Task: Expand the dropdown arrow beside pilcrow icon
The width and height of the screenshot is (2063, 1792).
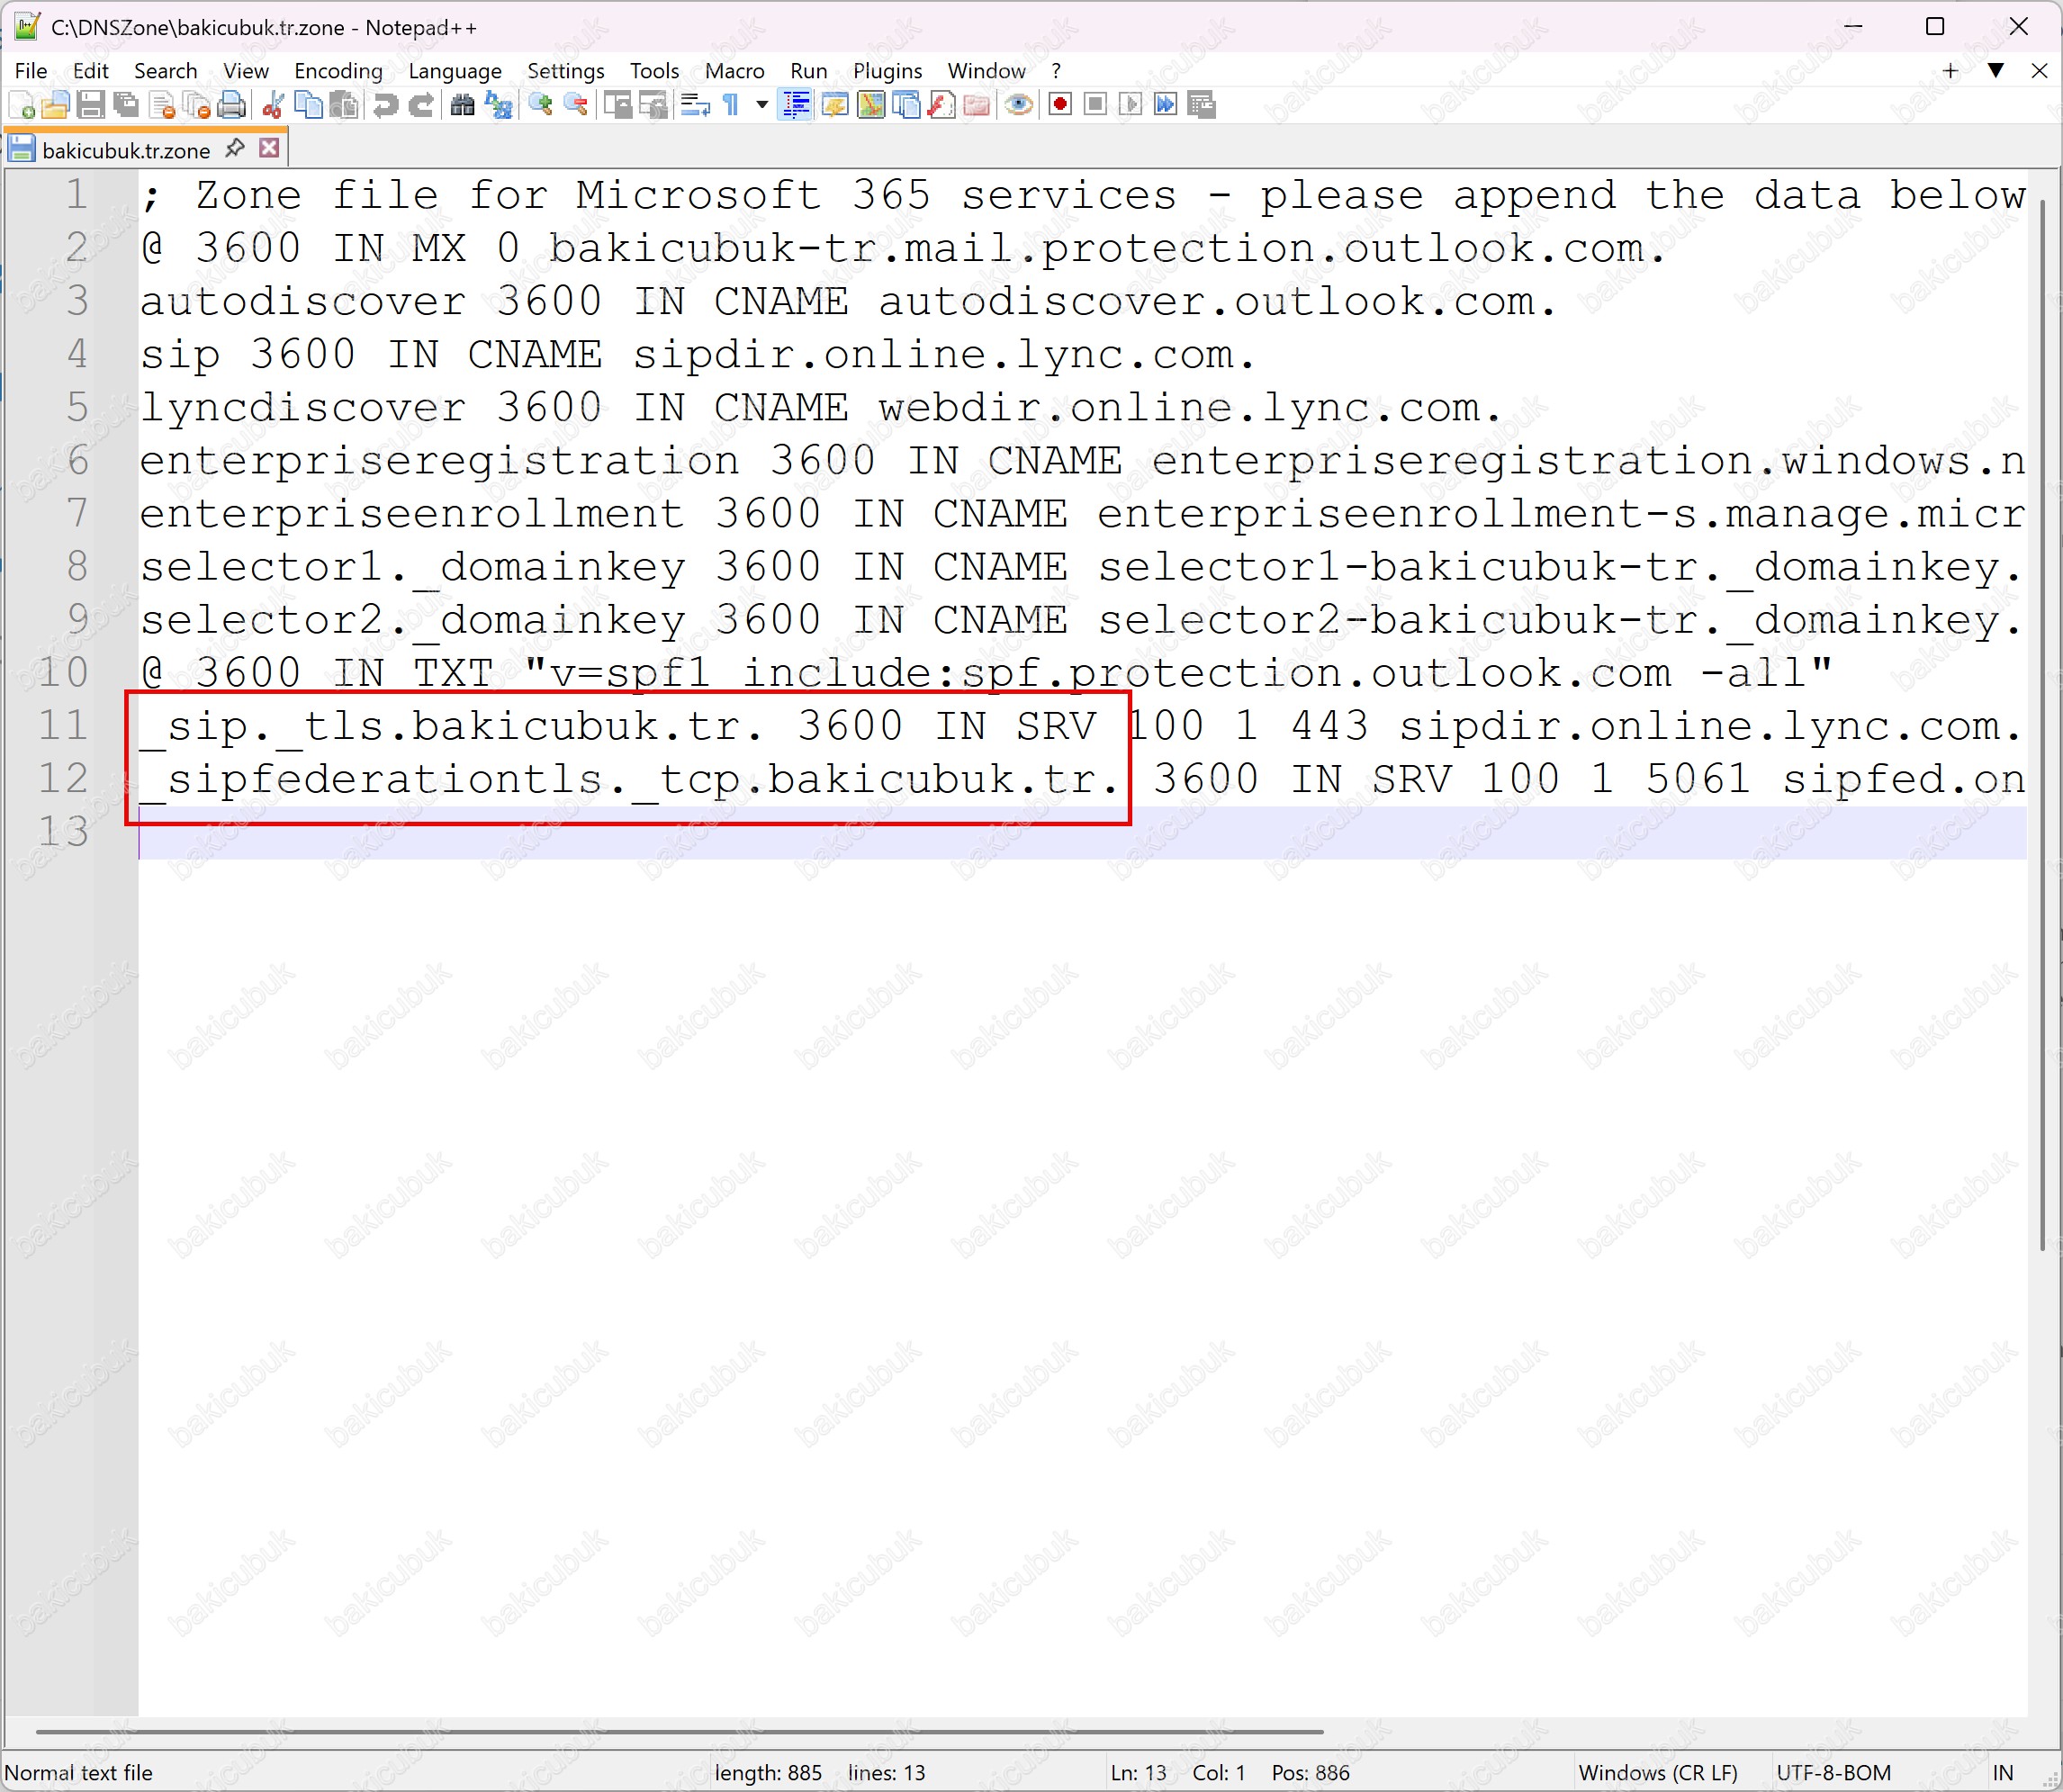Action: click(762, 105)
